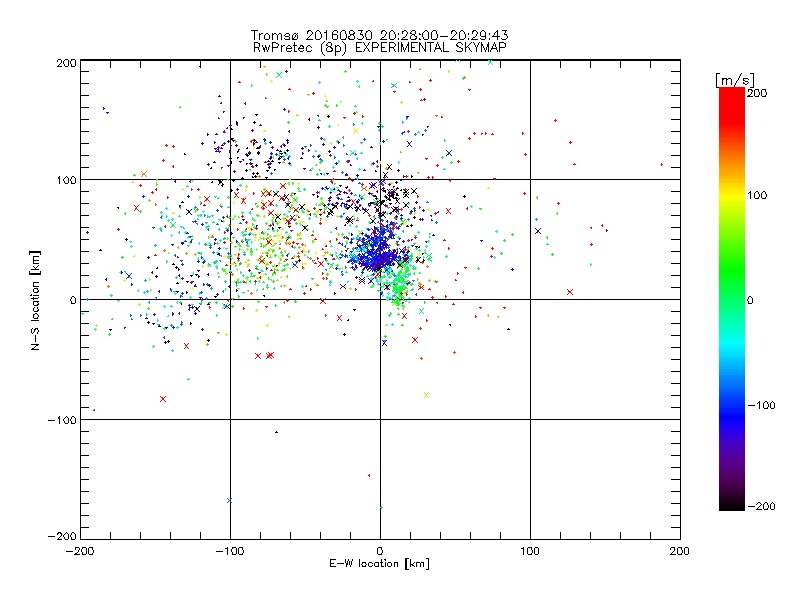The width and height of the screenshot is (800, 600).
Task: Click the y-axis tick label '-200'
Action: pyautogui.click(x=62, y=536)
